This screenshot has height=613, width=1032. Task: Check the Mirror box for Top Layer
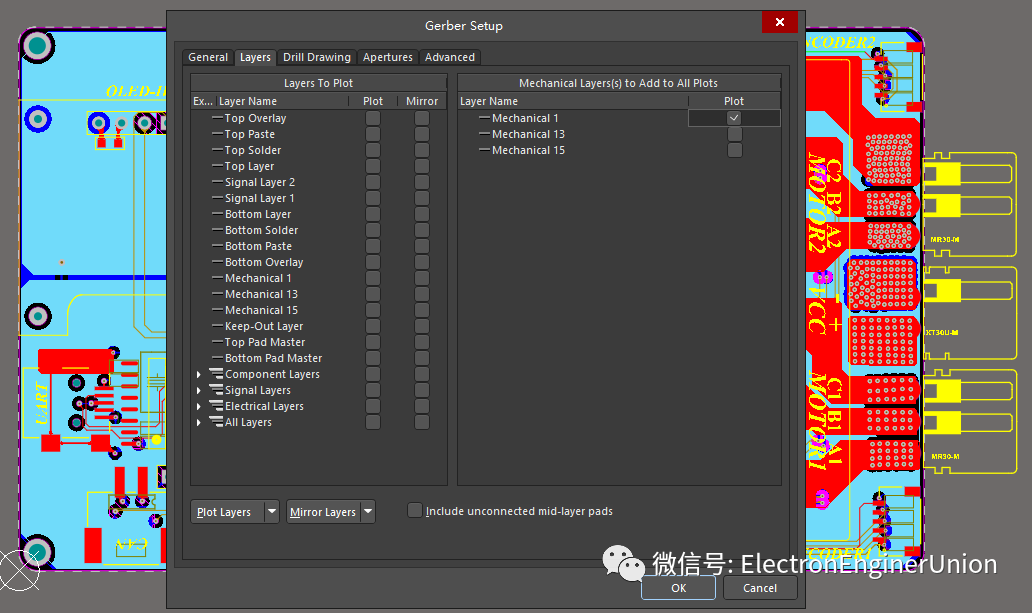pyautogui.click(x=422, y=166)
